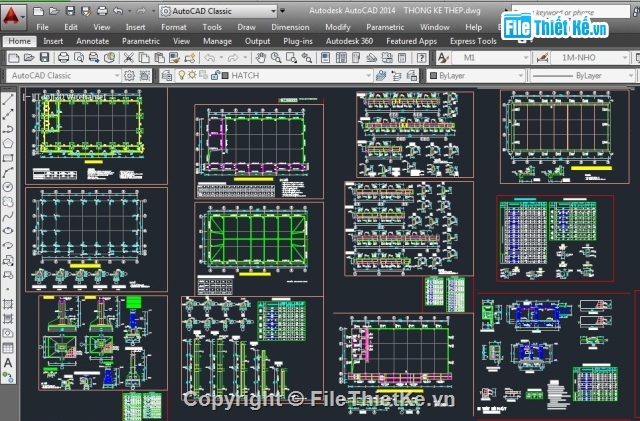640x421 pixels.
Task: Open the HATCH layer dropdown list
Action: point(369,76)
